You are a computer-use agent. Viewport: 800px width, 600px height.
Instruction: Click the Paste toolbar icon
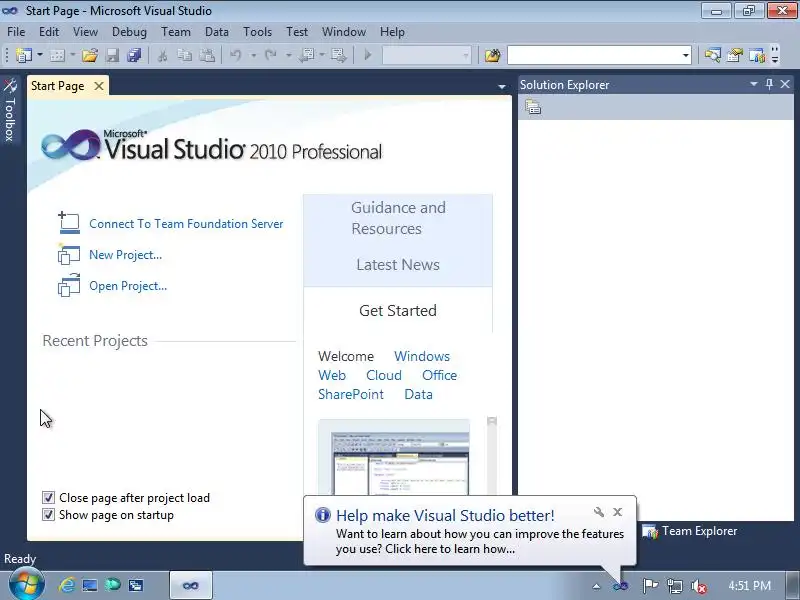(207, 55)
